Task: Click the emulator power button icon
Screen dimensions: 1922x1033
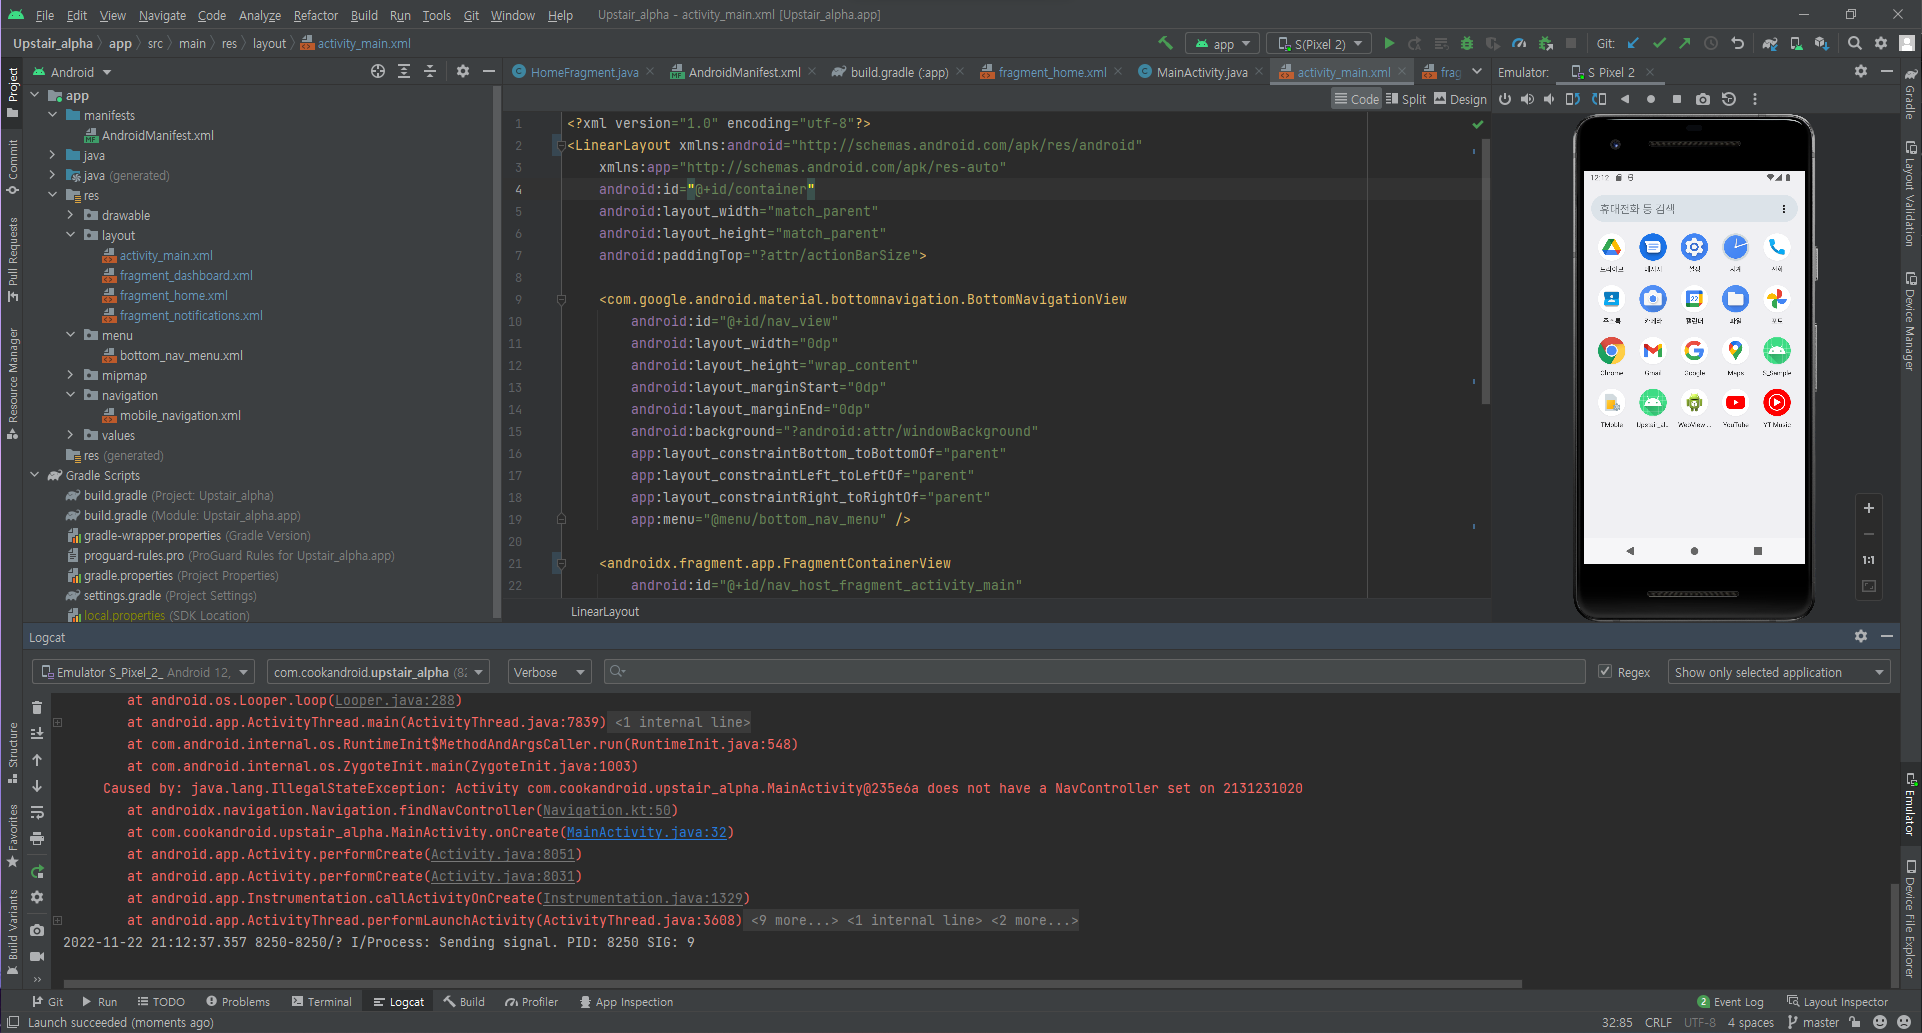Action: (x=1505, y=99)
